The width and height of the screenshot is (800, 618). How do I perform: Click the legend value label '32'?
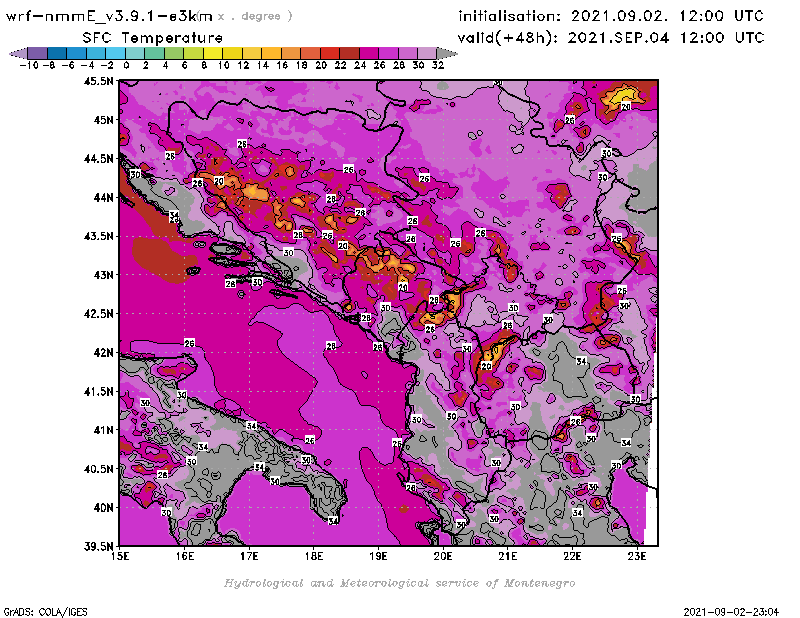438,65
